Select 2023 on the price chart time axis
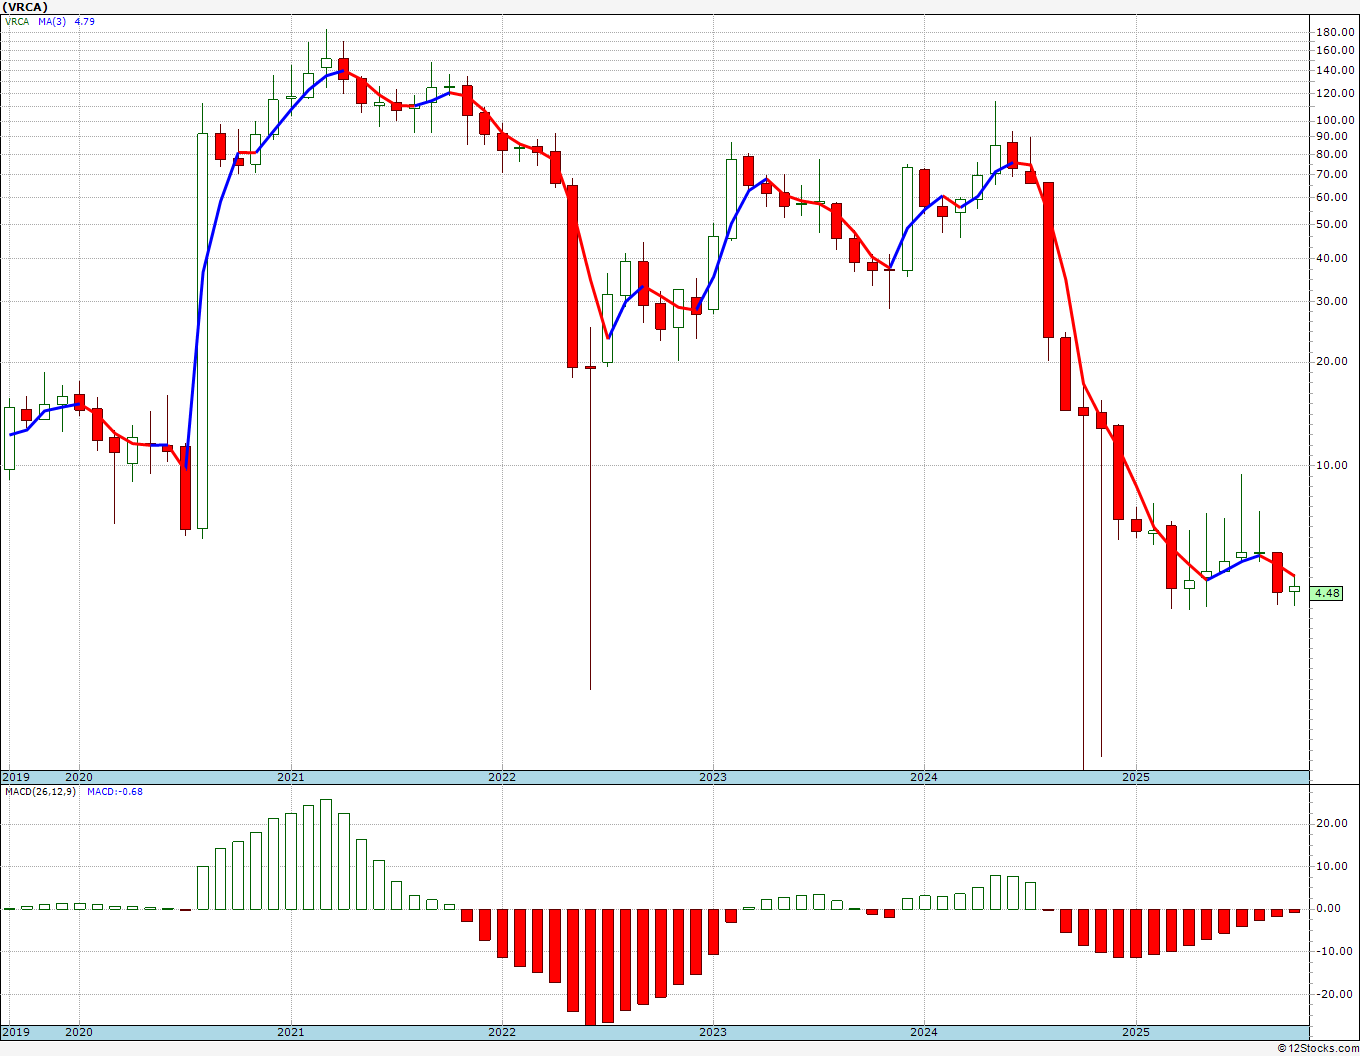The image size is (1360, 1056). click(x=713, y=777)
